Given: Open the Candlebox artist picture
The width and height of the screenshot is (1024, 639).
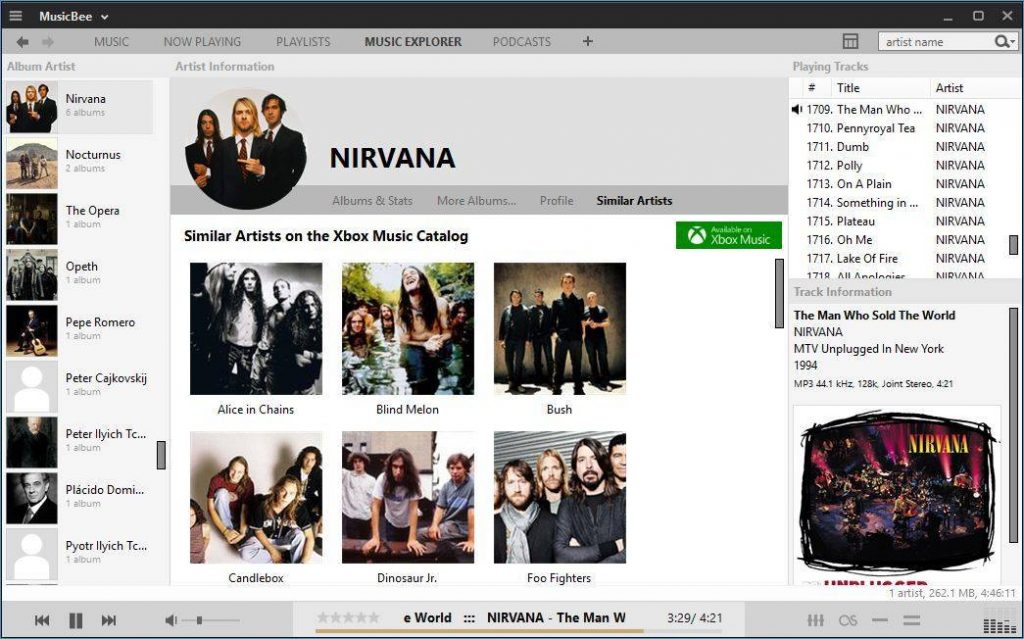Looking at the screenshot, I should (x=256, y=497).
